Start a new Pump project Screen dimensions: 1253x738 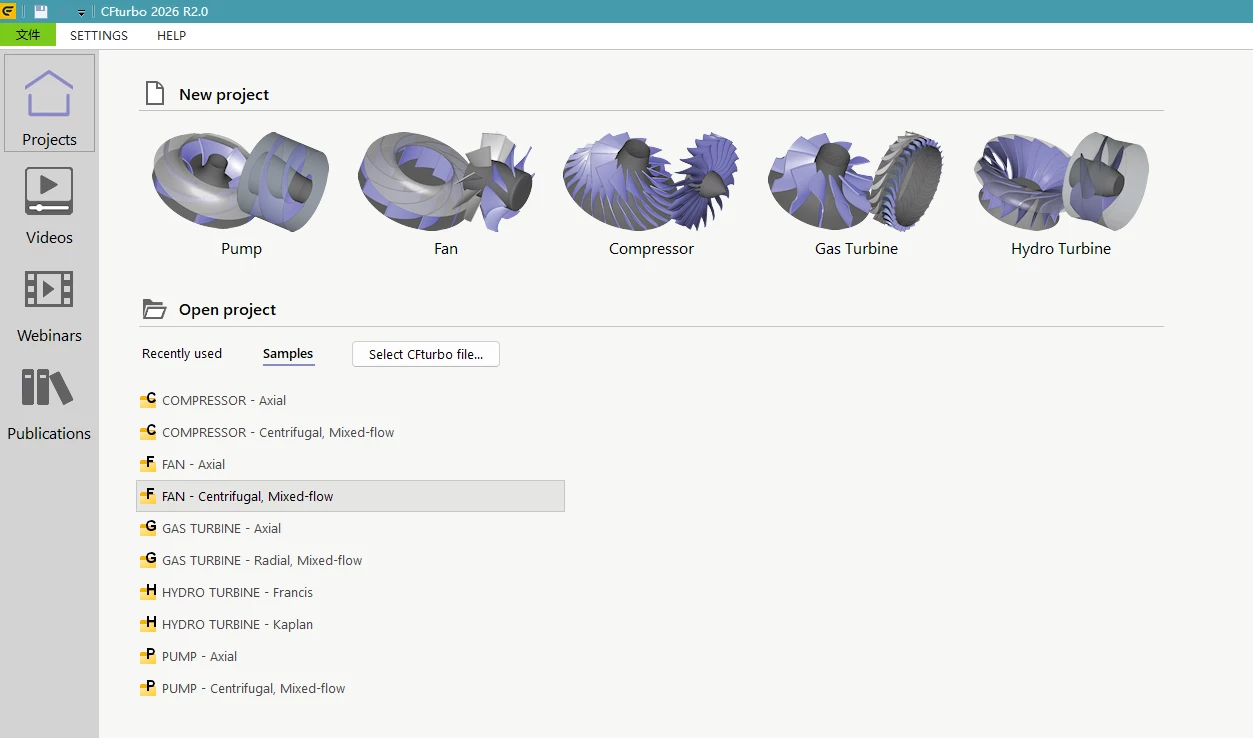241,193
